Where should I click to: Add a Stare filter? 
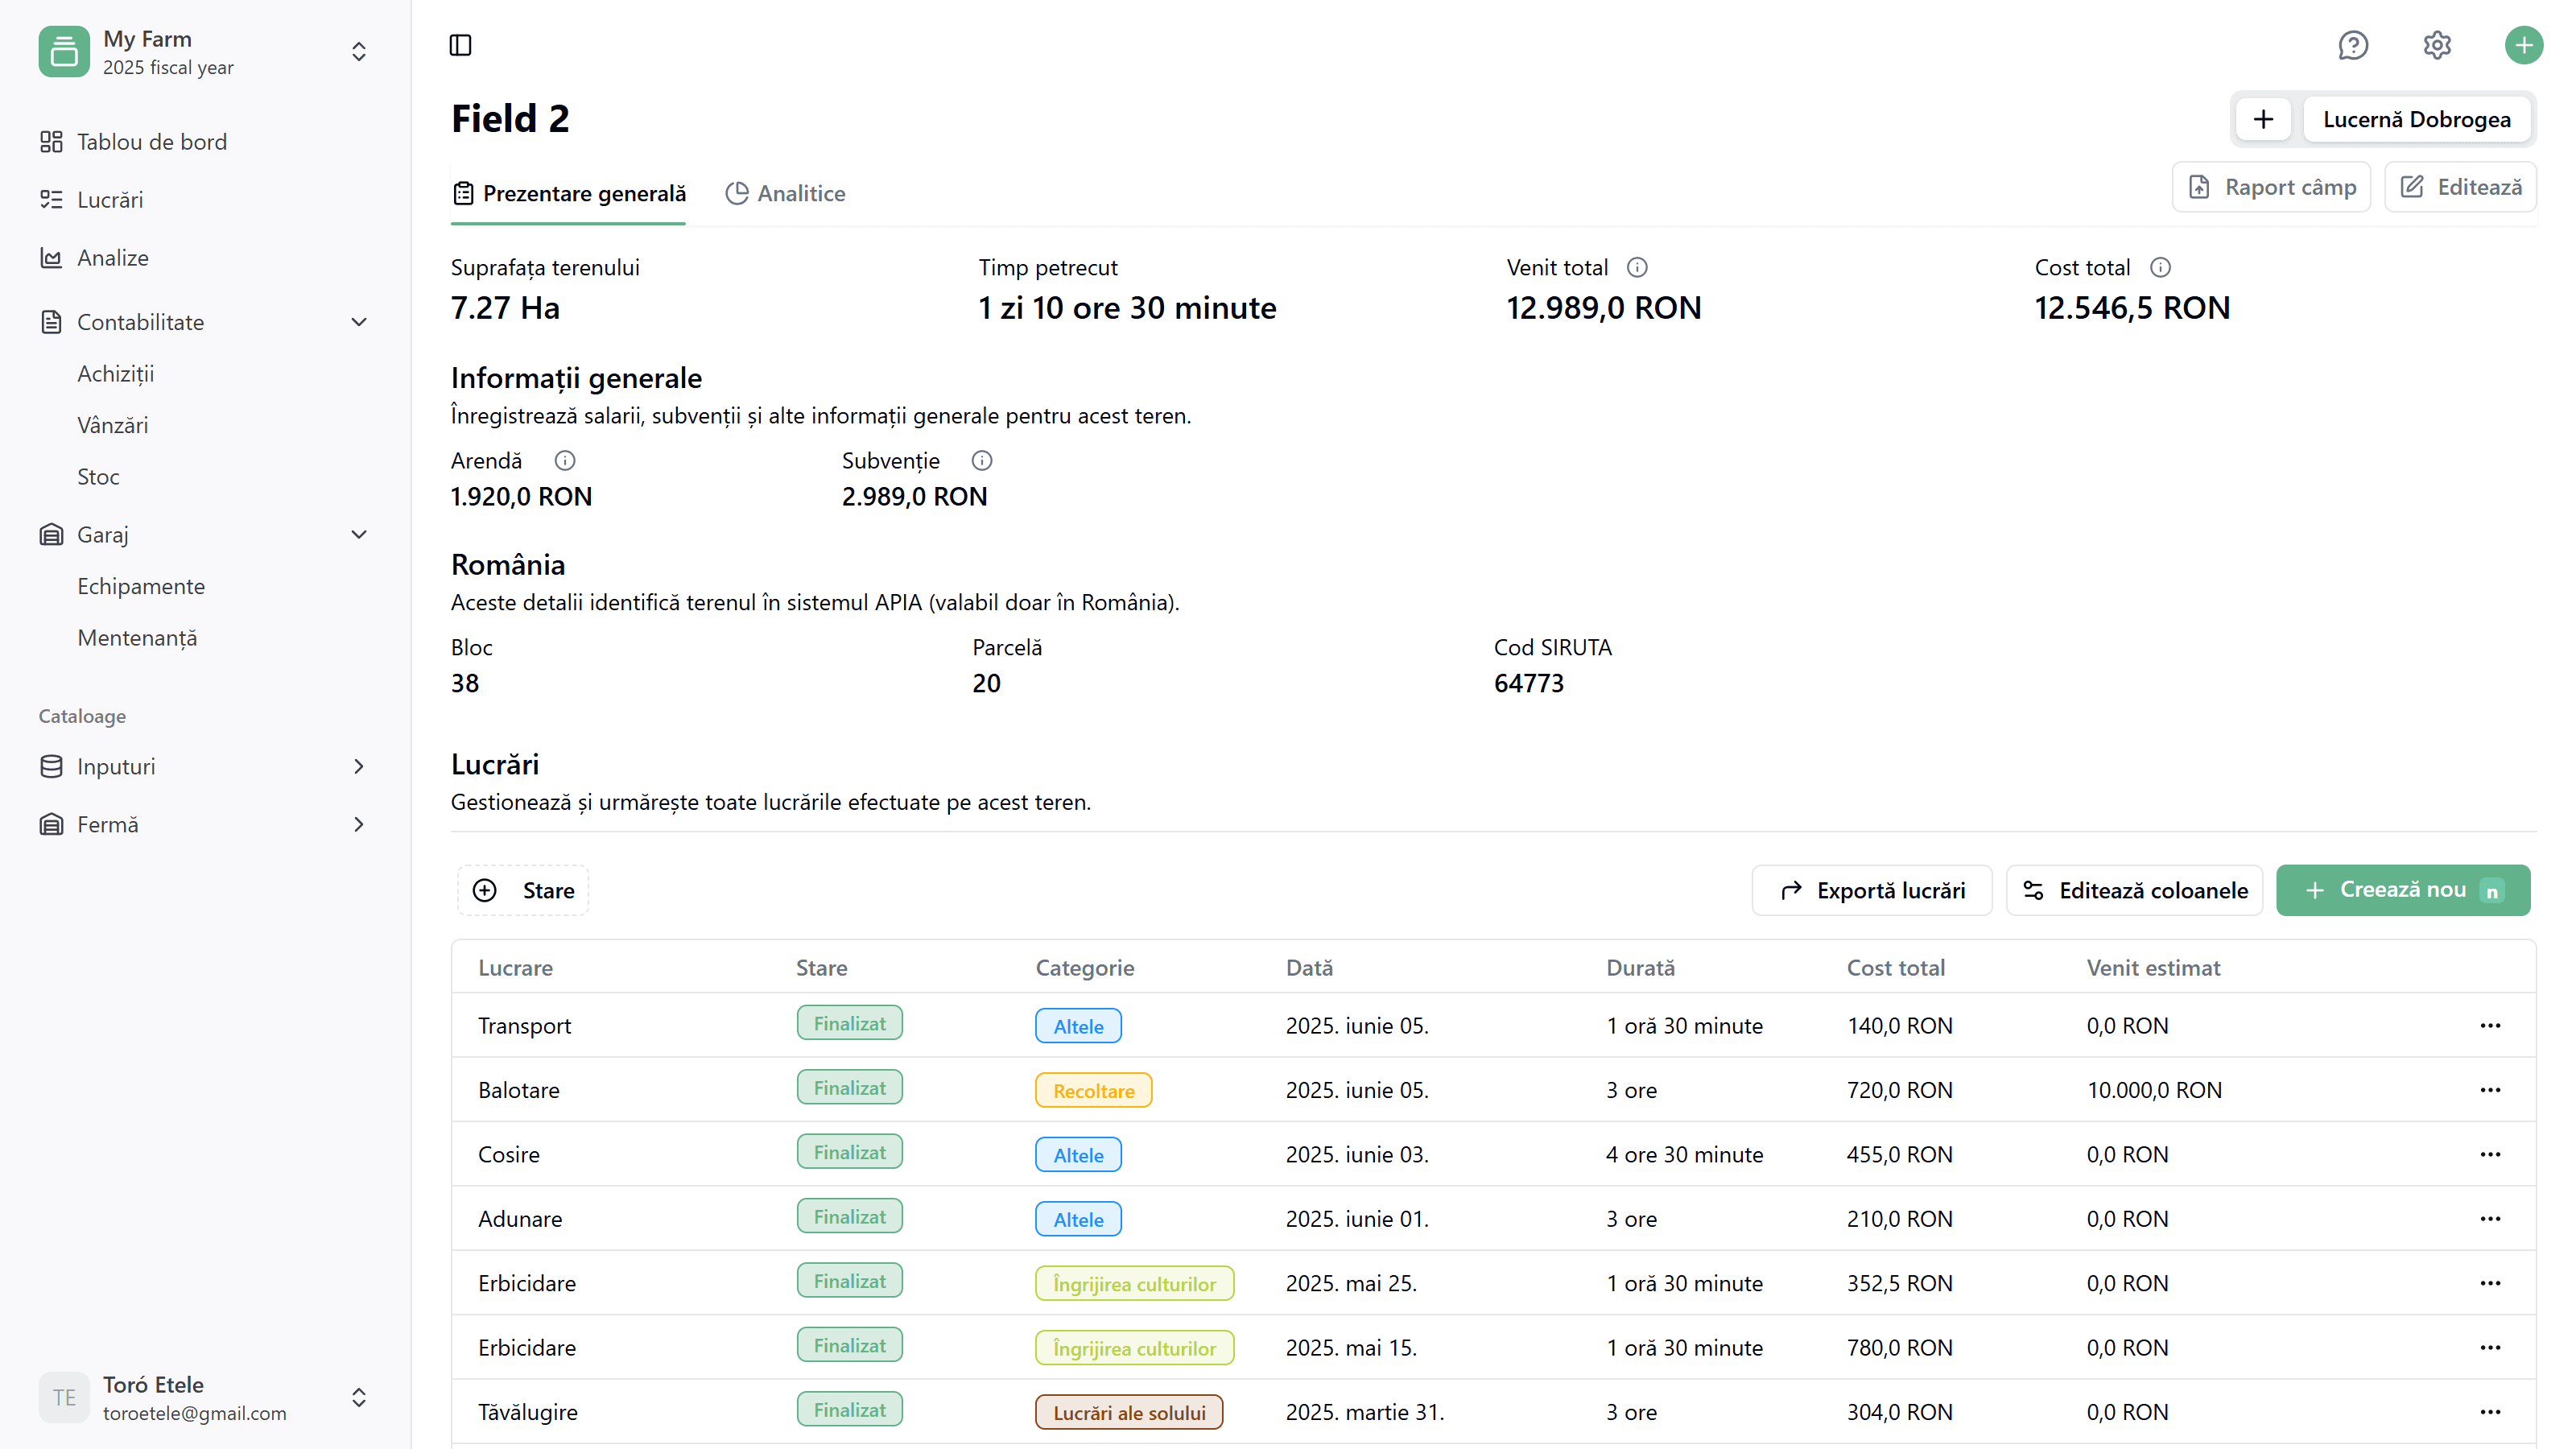[523, 890]
